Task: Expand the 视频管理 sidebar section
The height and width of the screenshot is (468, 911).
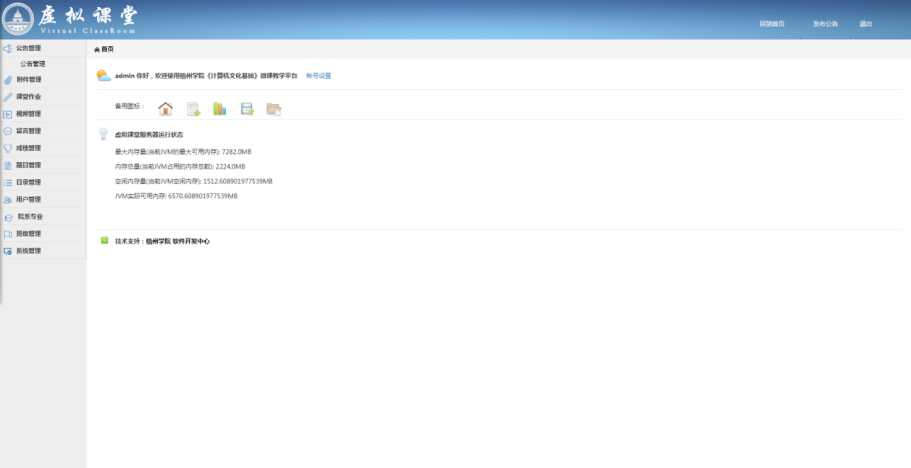Action: coord(28,114)
